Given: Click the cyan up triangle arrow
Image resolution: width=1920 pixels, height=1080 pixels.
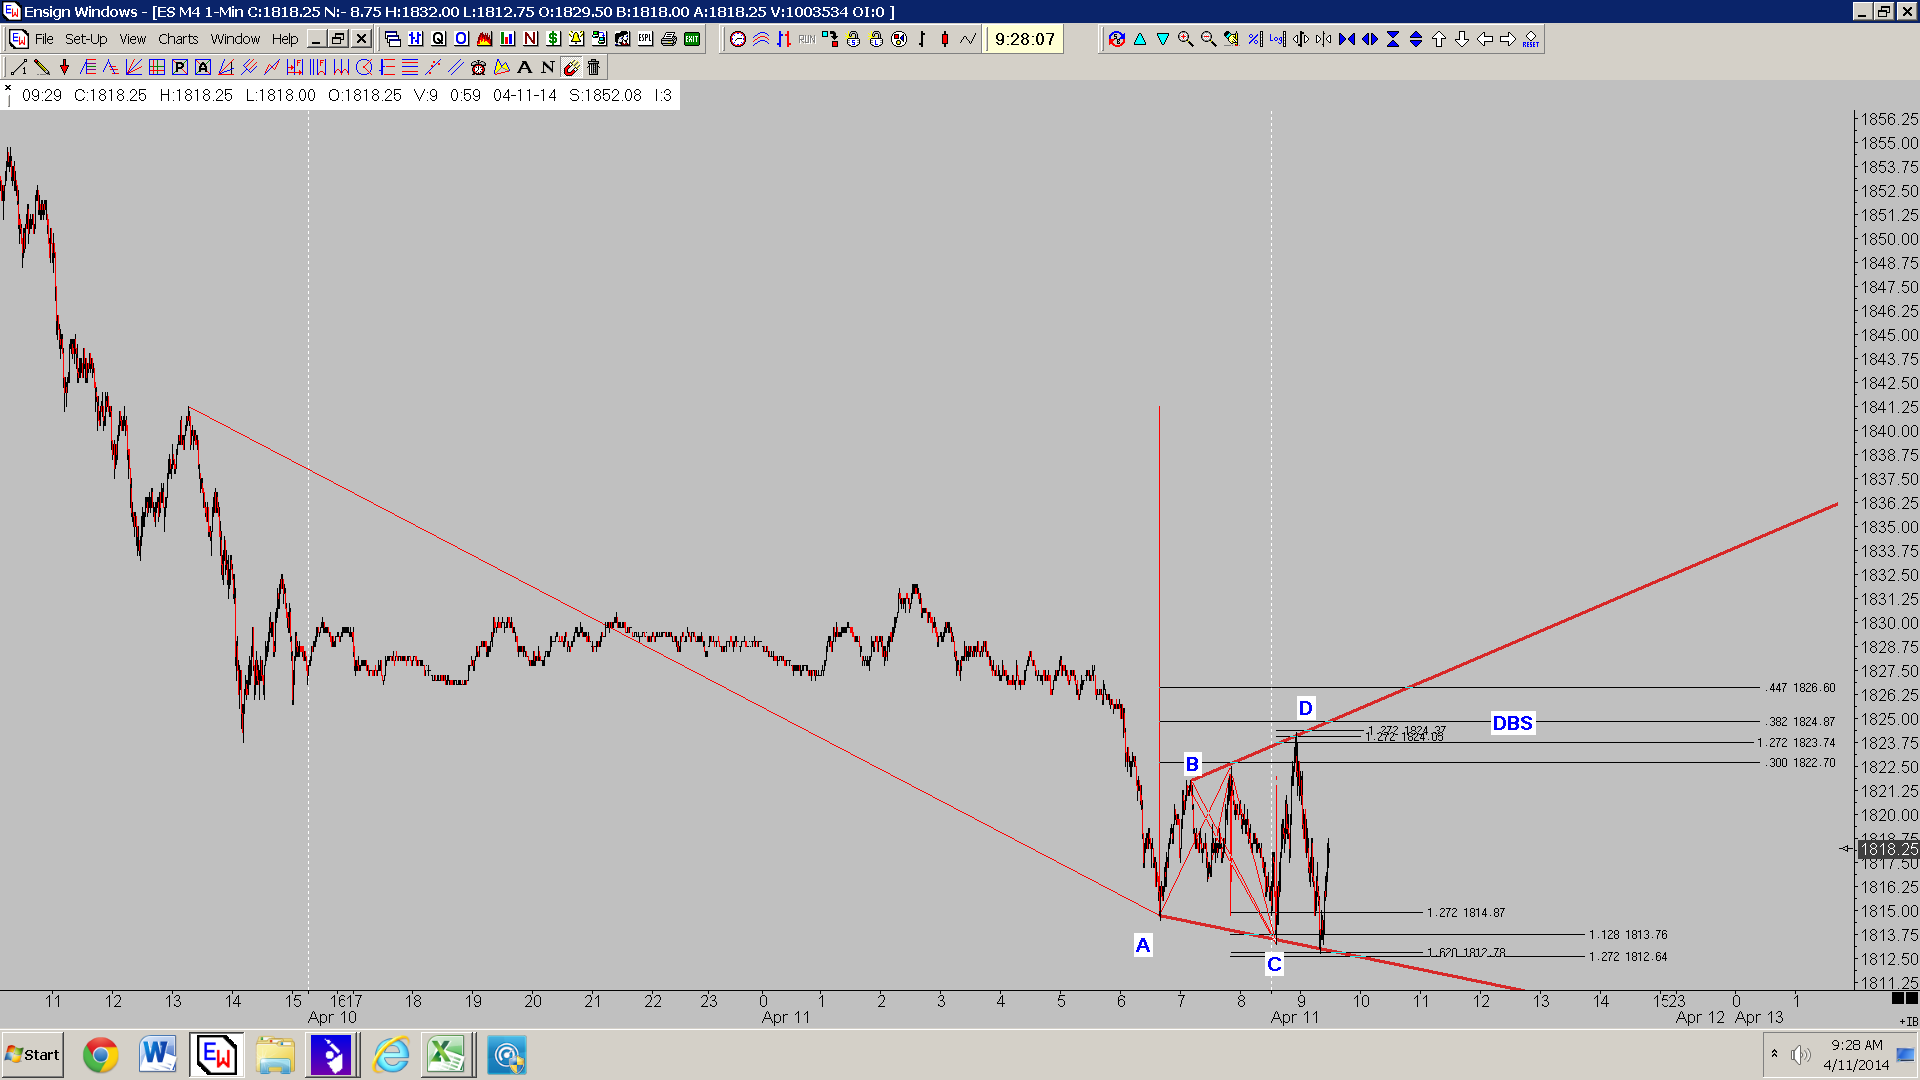Looking at the screenshot, I should (1140, 39).
